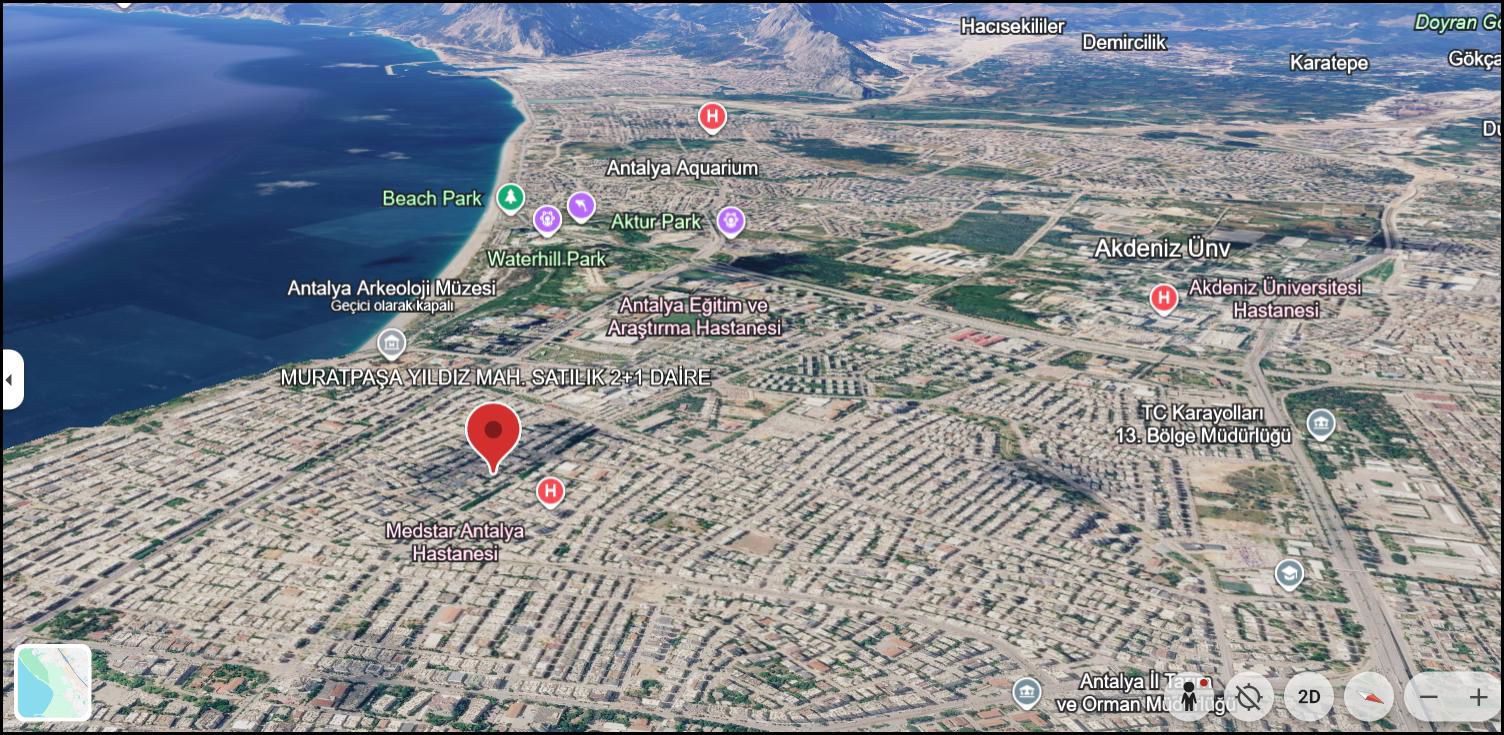Viewport: 1504px width, 735px height.
Task: Click TC Karayolları 13. Bölge Müdürlüğü label
Action: point(1203,424)
